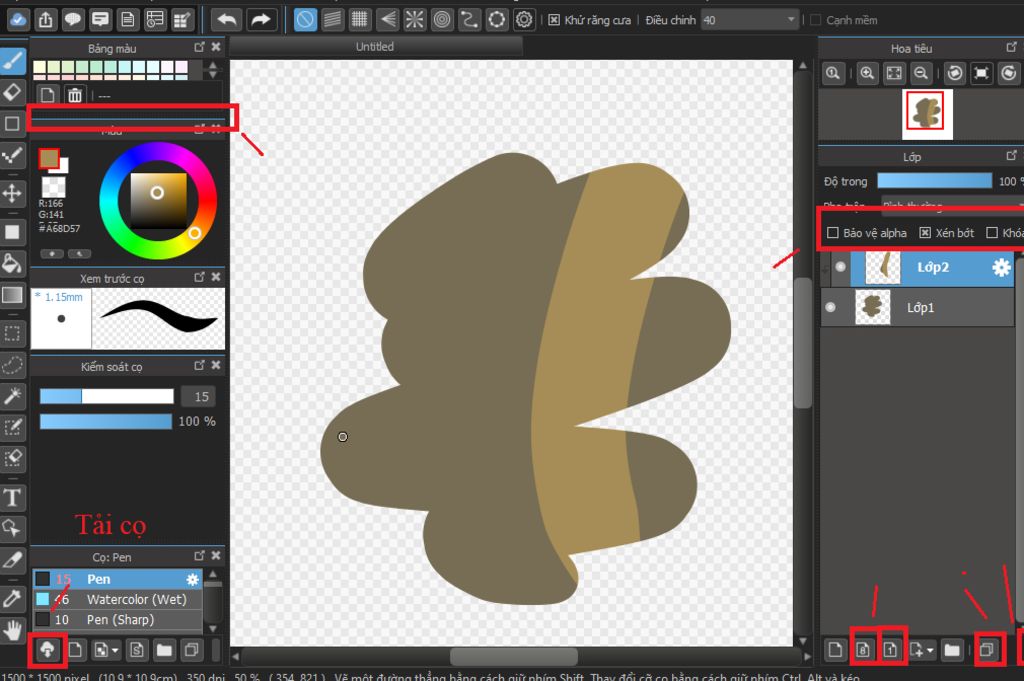Adjust the Độ trong layer opacity slider
The image size is (1024, 681).
(935, 182)
